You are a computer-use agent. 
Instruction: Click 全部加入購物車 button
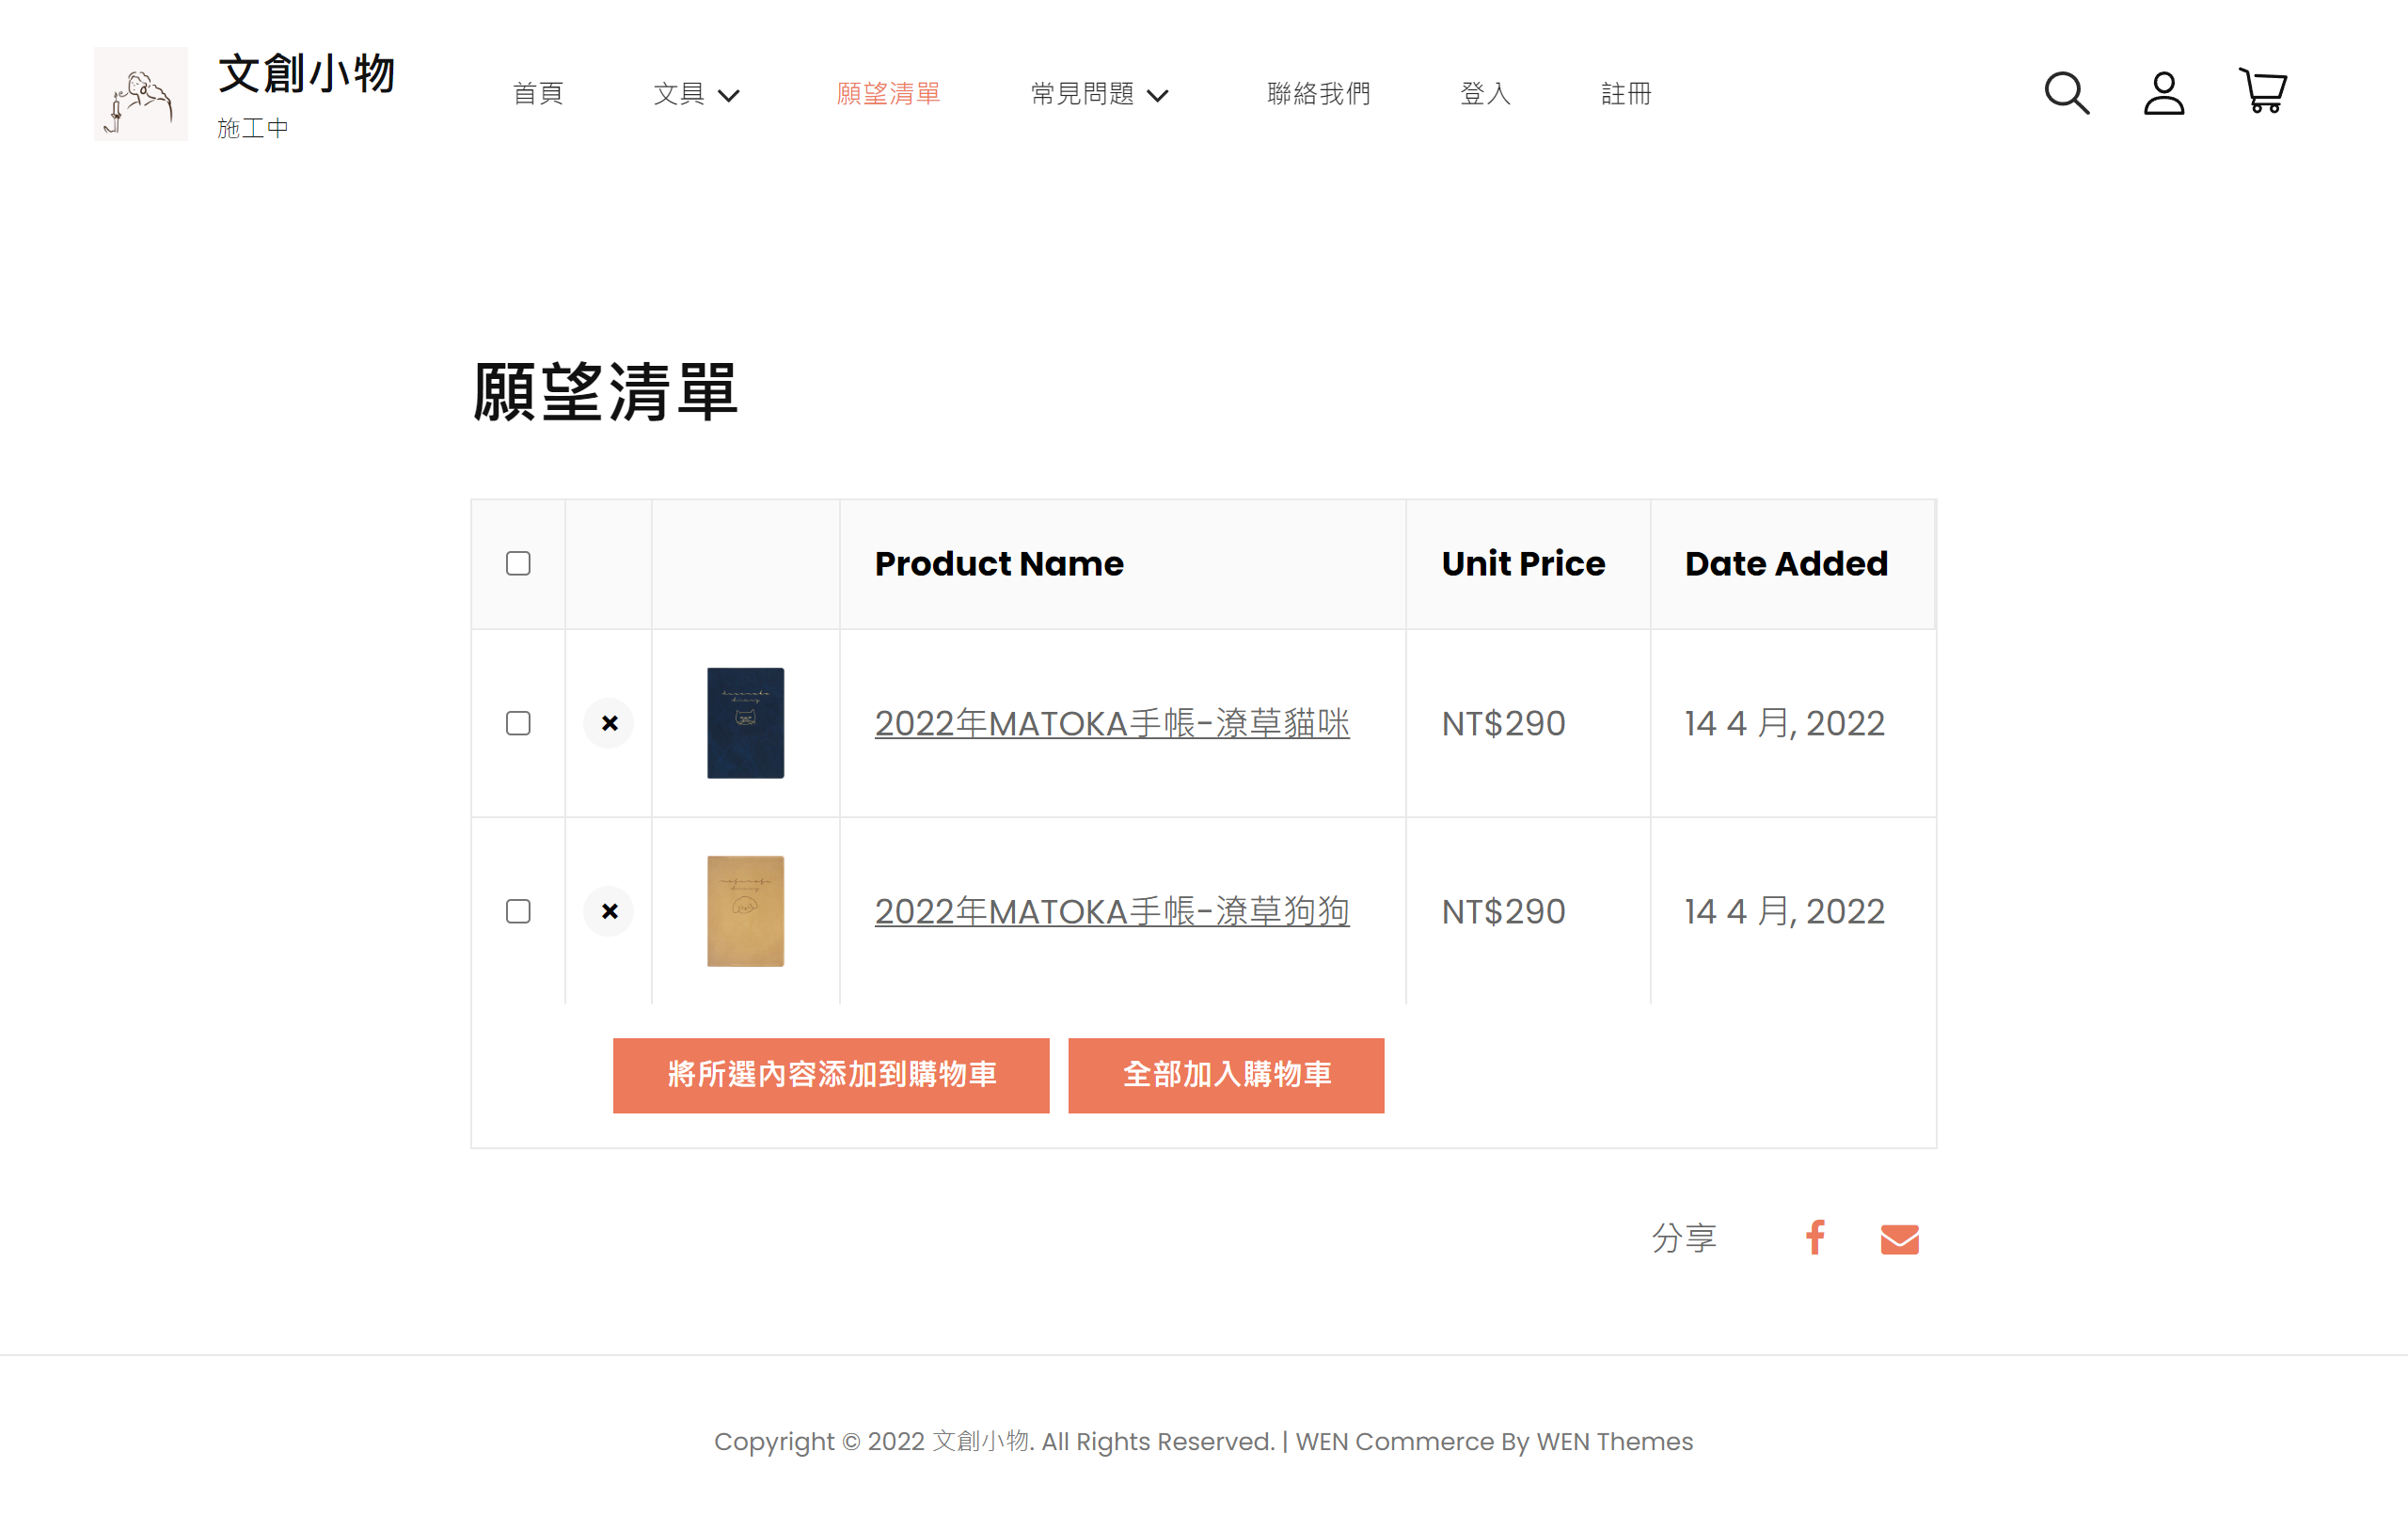(1226, 1075)
